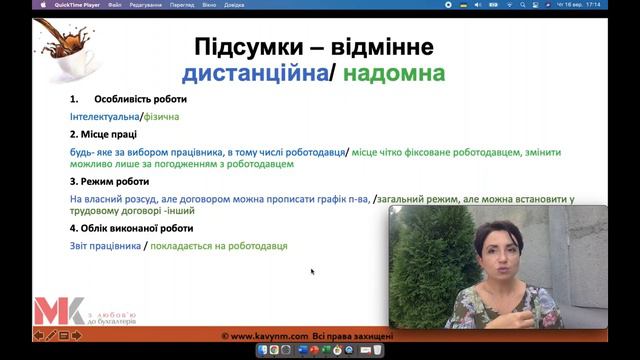Click text 'місце чітко фіксоване роботодавцем'
Viewport: 640px width, 360px height.
436,152
